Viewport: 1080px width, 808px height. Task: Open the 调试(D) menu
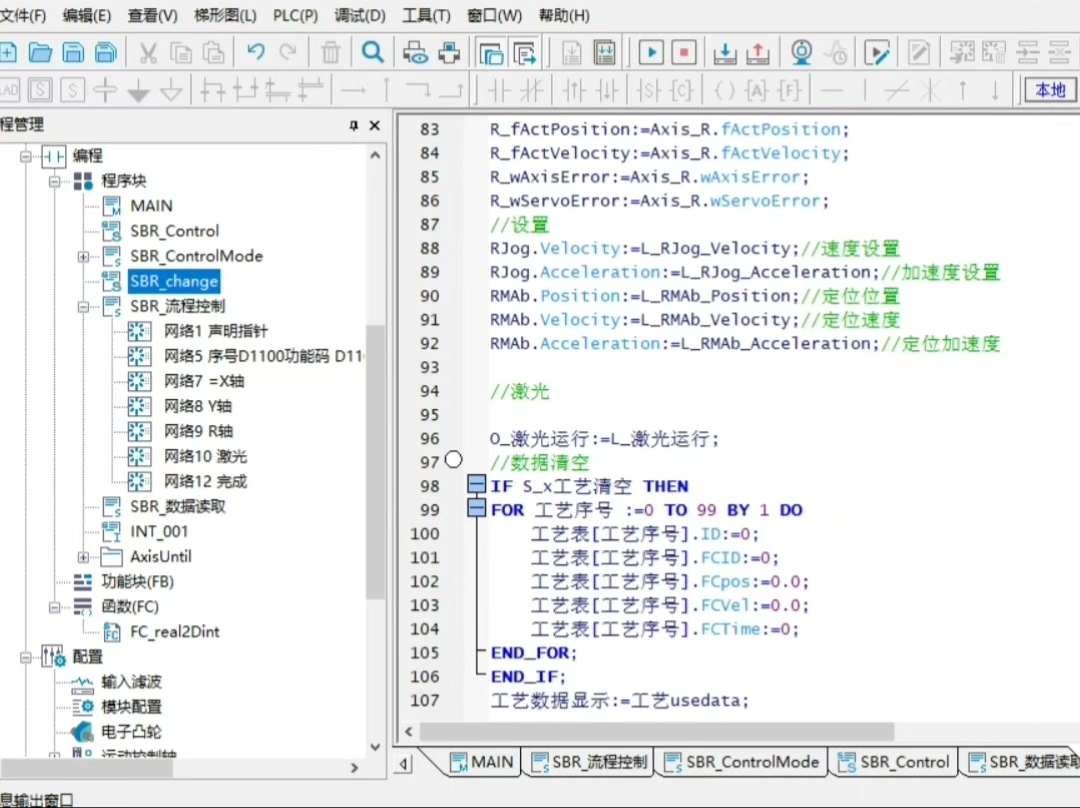[x=360, y=15]
